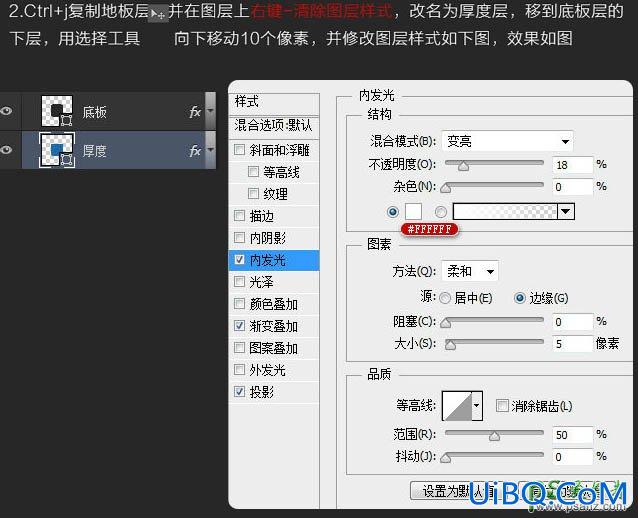This screenshot has height=518, width=638.
Task: Click the 杂色 value field
Action: coord(572,187)
